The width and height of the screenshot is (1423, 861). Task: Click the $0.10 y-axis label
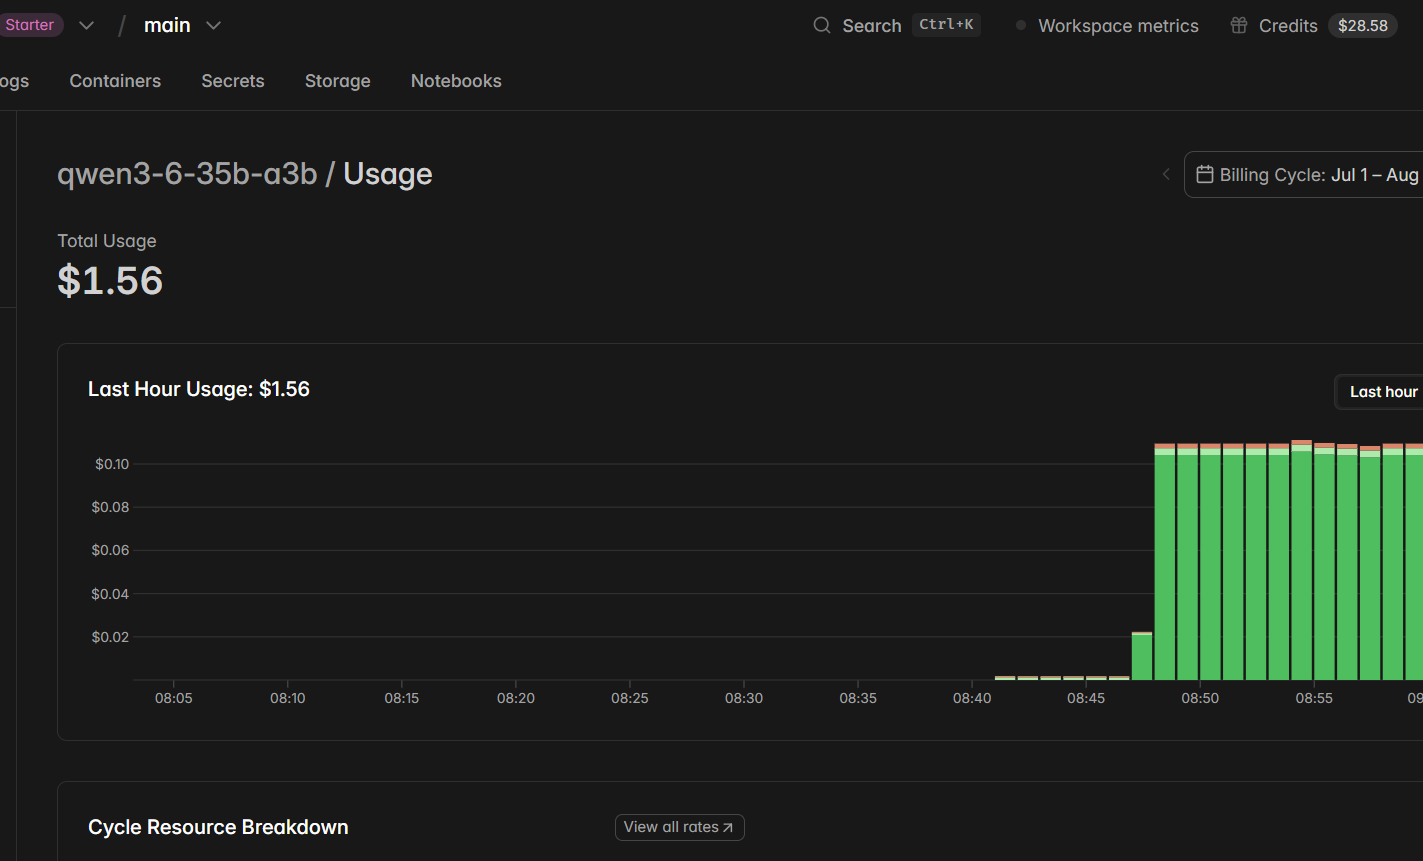[112, 464]
